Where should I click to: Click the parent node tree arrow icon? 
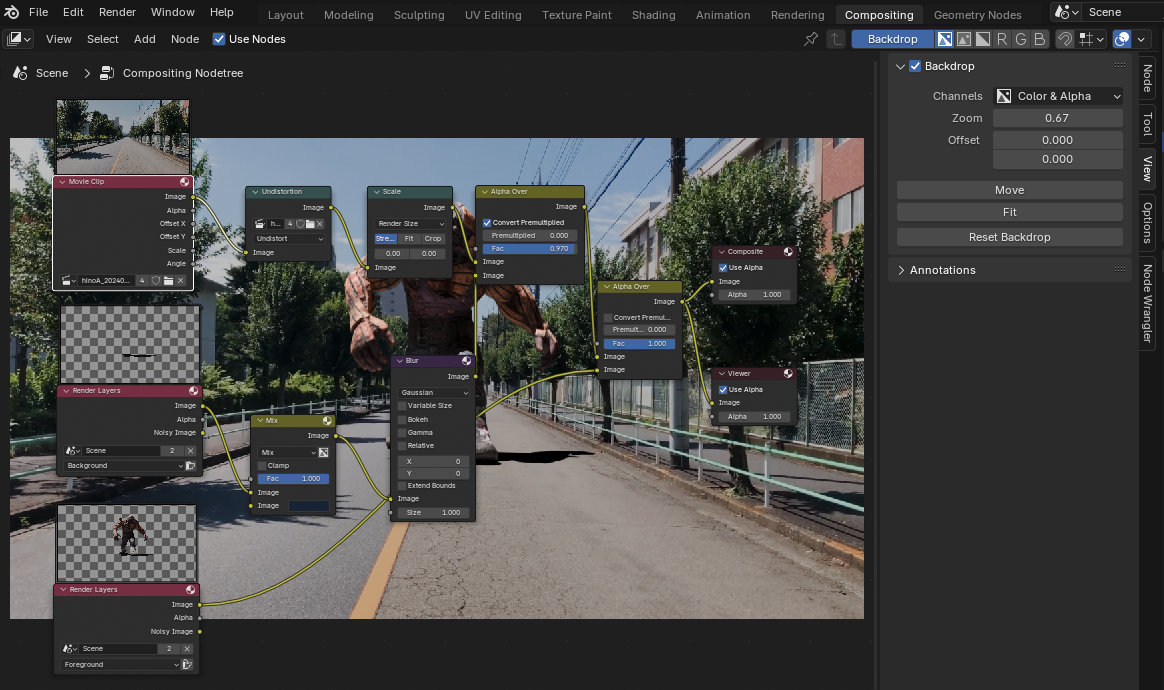tap(836, 39)
